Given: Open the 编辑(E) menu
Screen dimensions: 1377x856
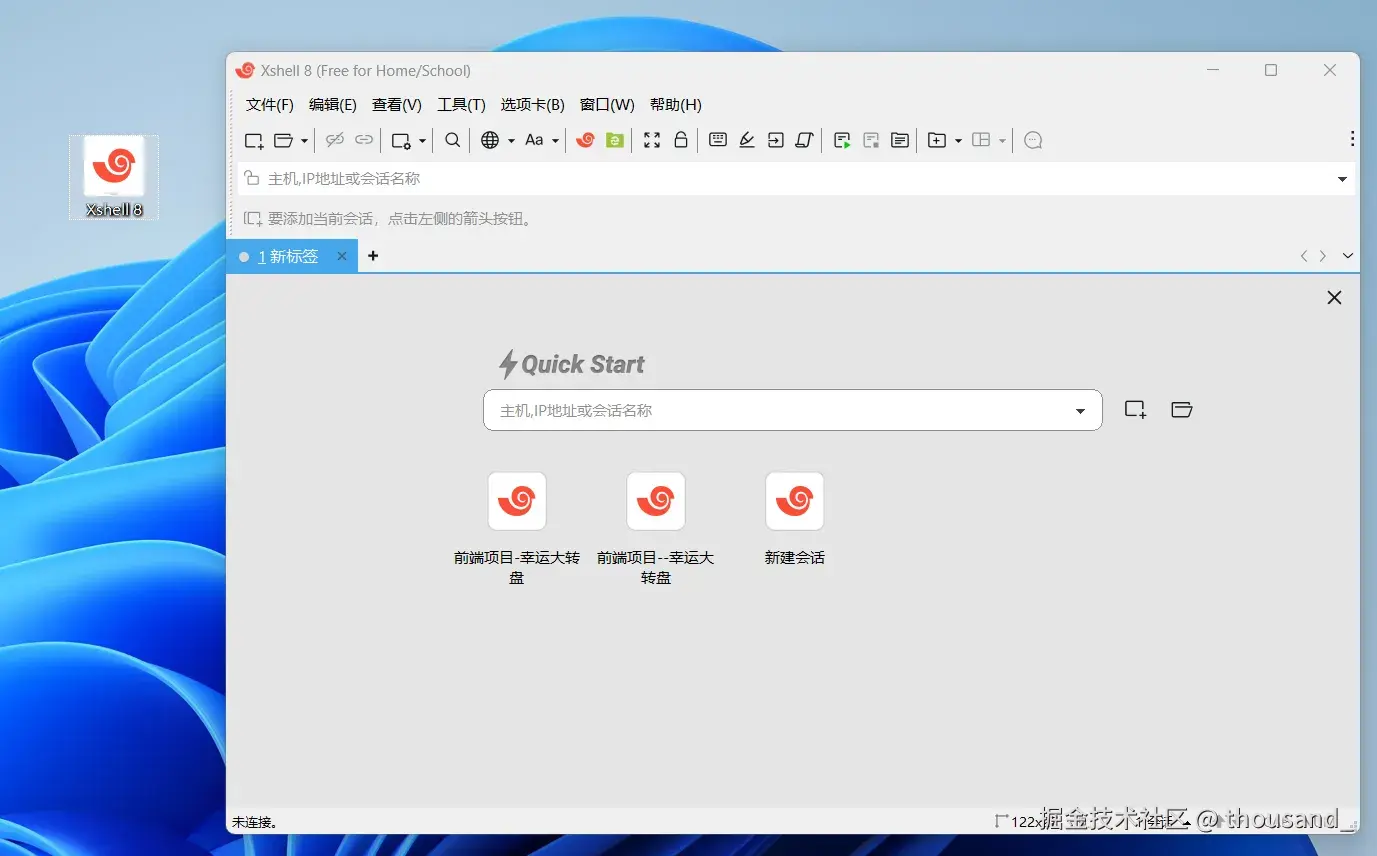Looking at the screenshot, I should (333, 105).
